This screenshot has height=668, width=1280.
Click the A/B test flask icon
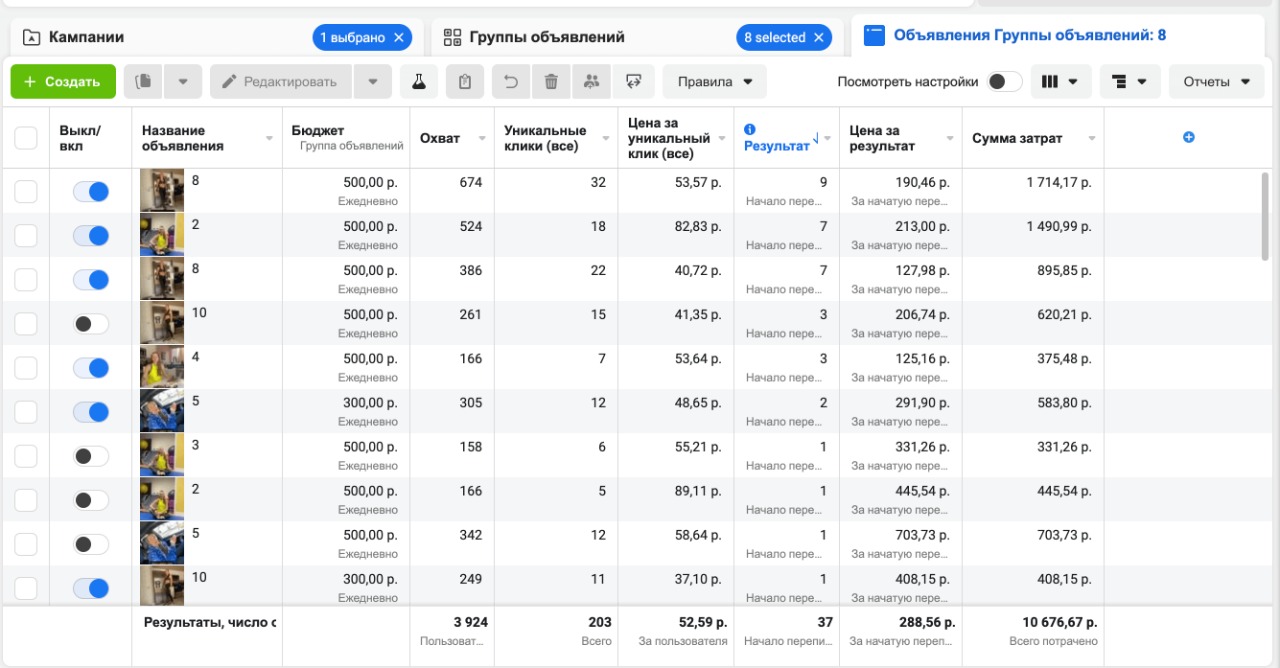coord(418,82)
